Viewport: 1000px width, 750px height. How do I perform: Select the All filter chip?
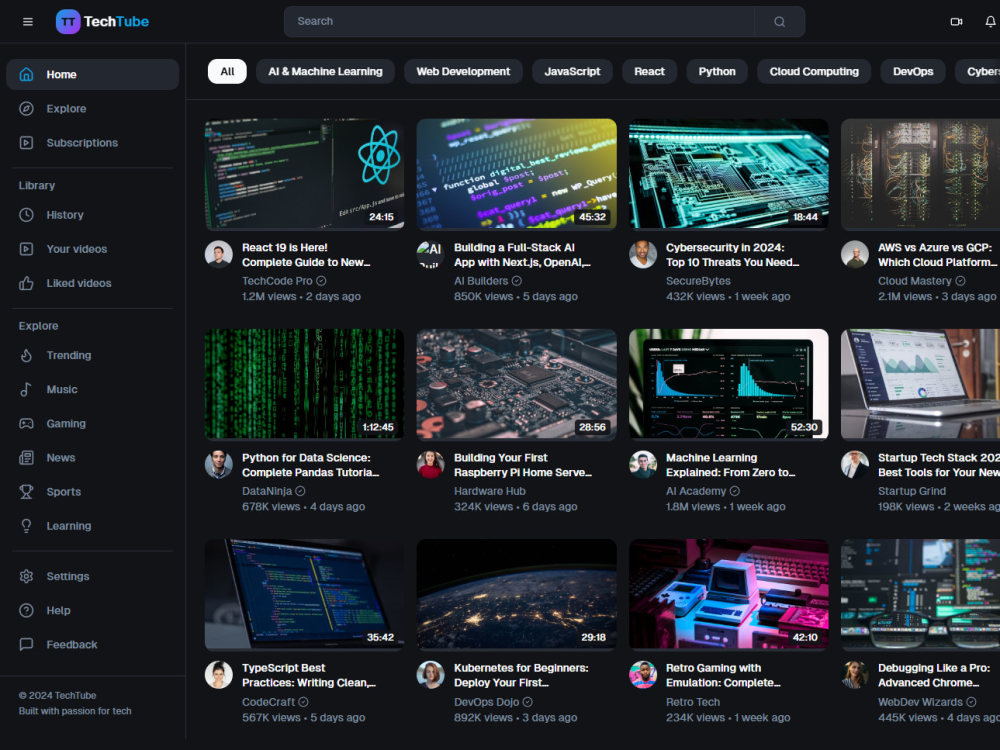point(227,71)
